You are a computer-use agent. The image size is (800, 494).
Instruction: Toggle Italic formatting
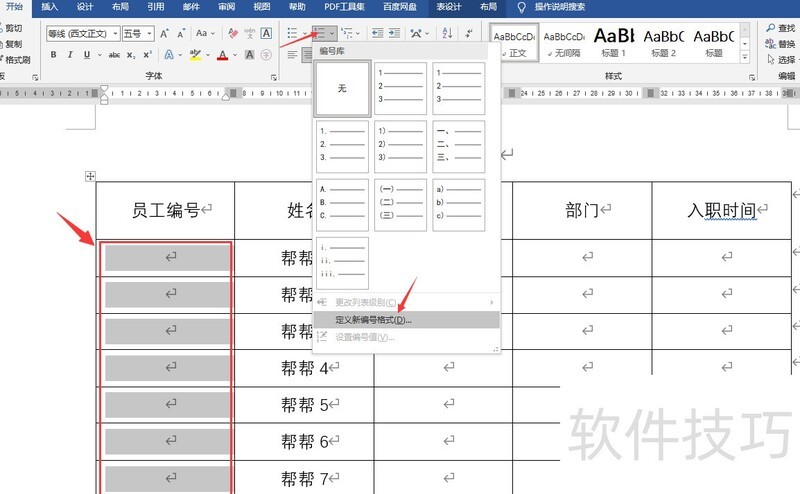pyautogui.click(x=70, y=55)
